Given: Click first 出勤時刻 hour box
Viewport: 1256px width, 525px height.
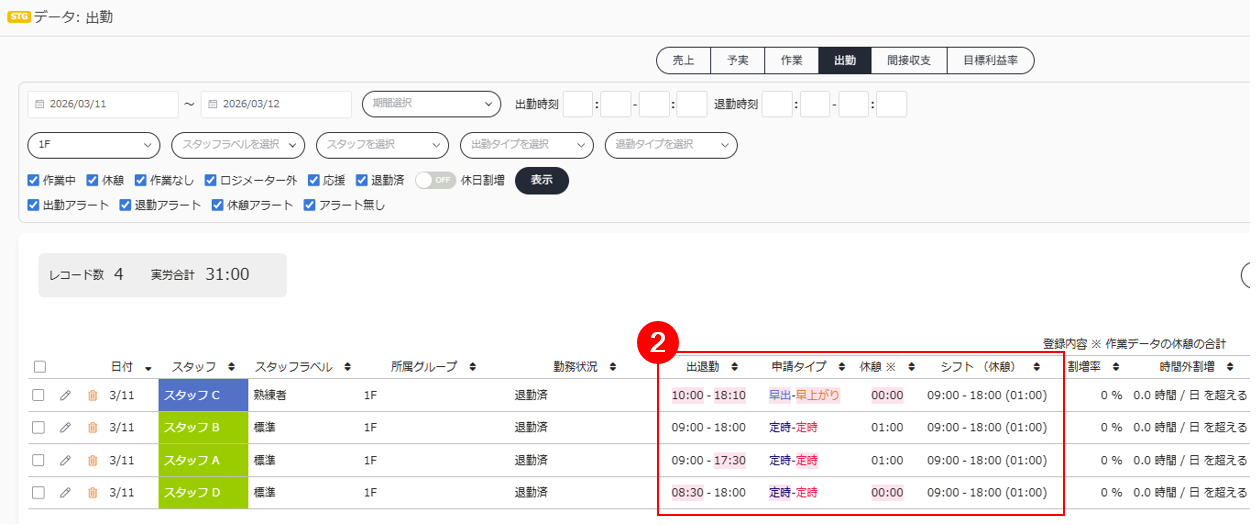Looking at the screenshot, I should [x=578, y=104].
